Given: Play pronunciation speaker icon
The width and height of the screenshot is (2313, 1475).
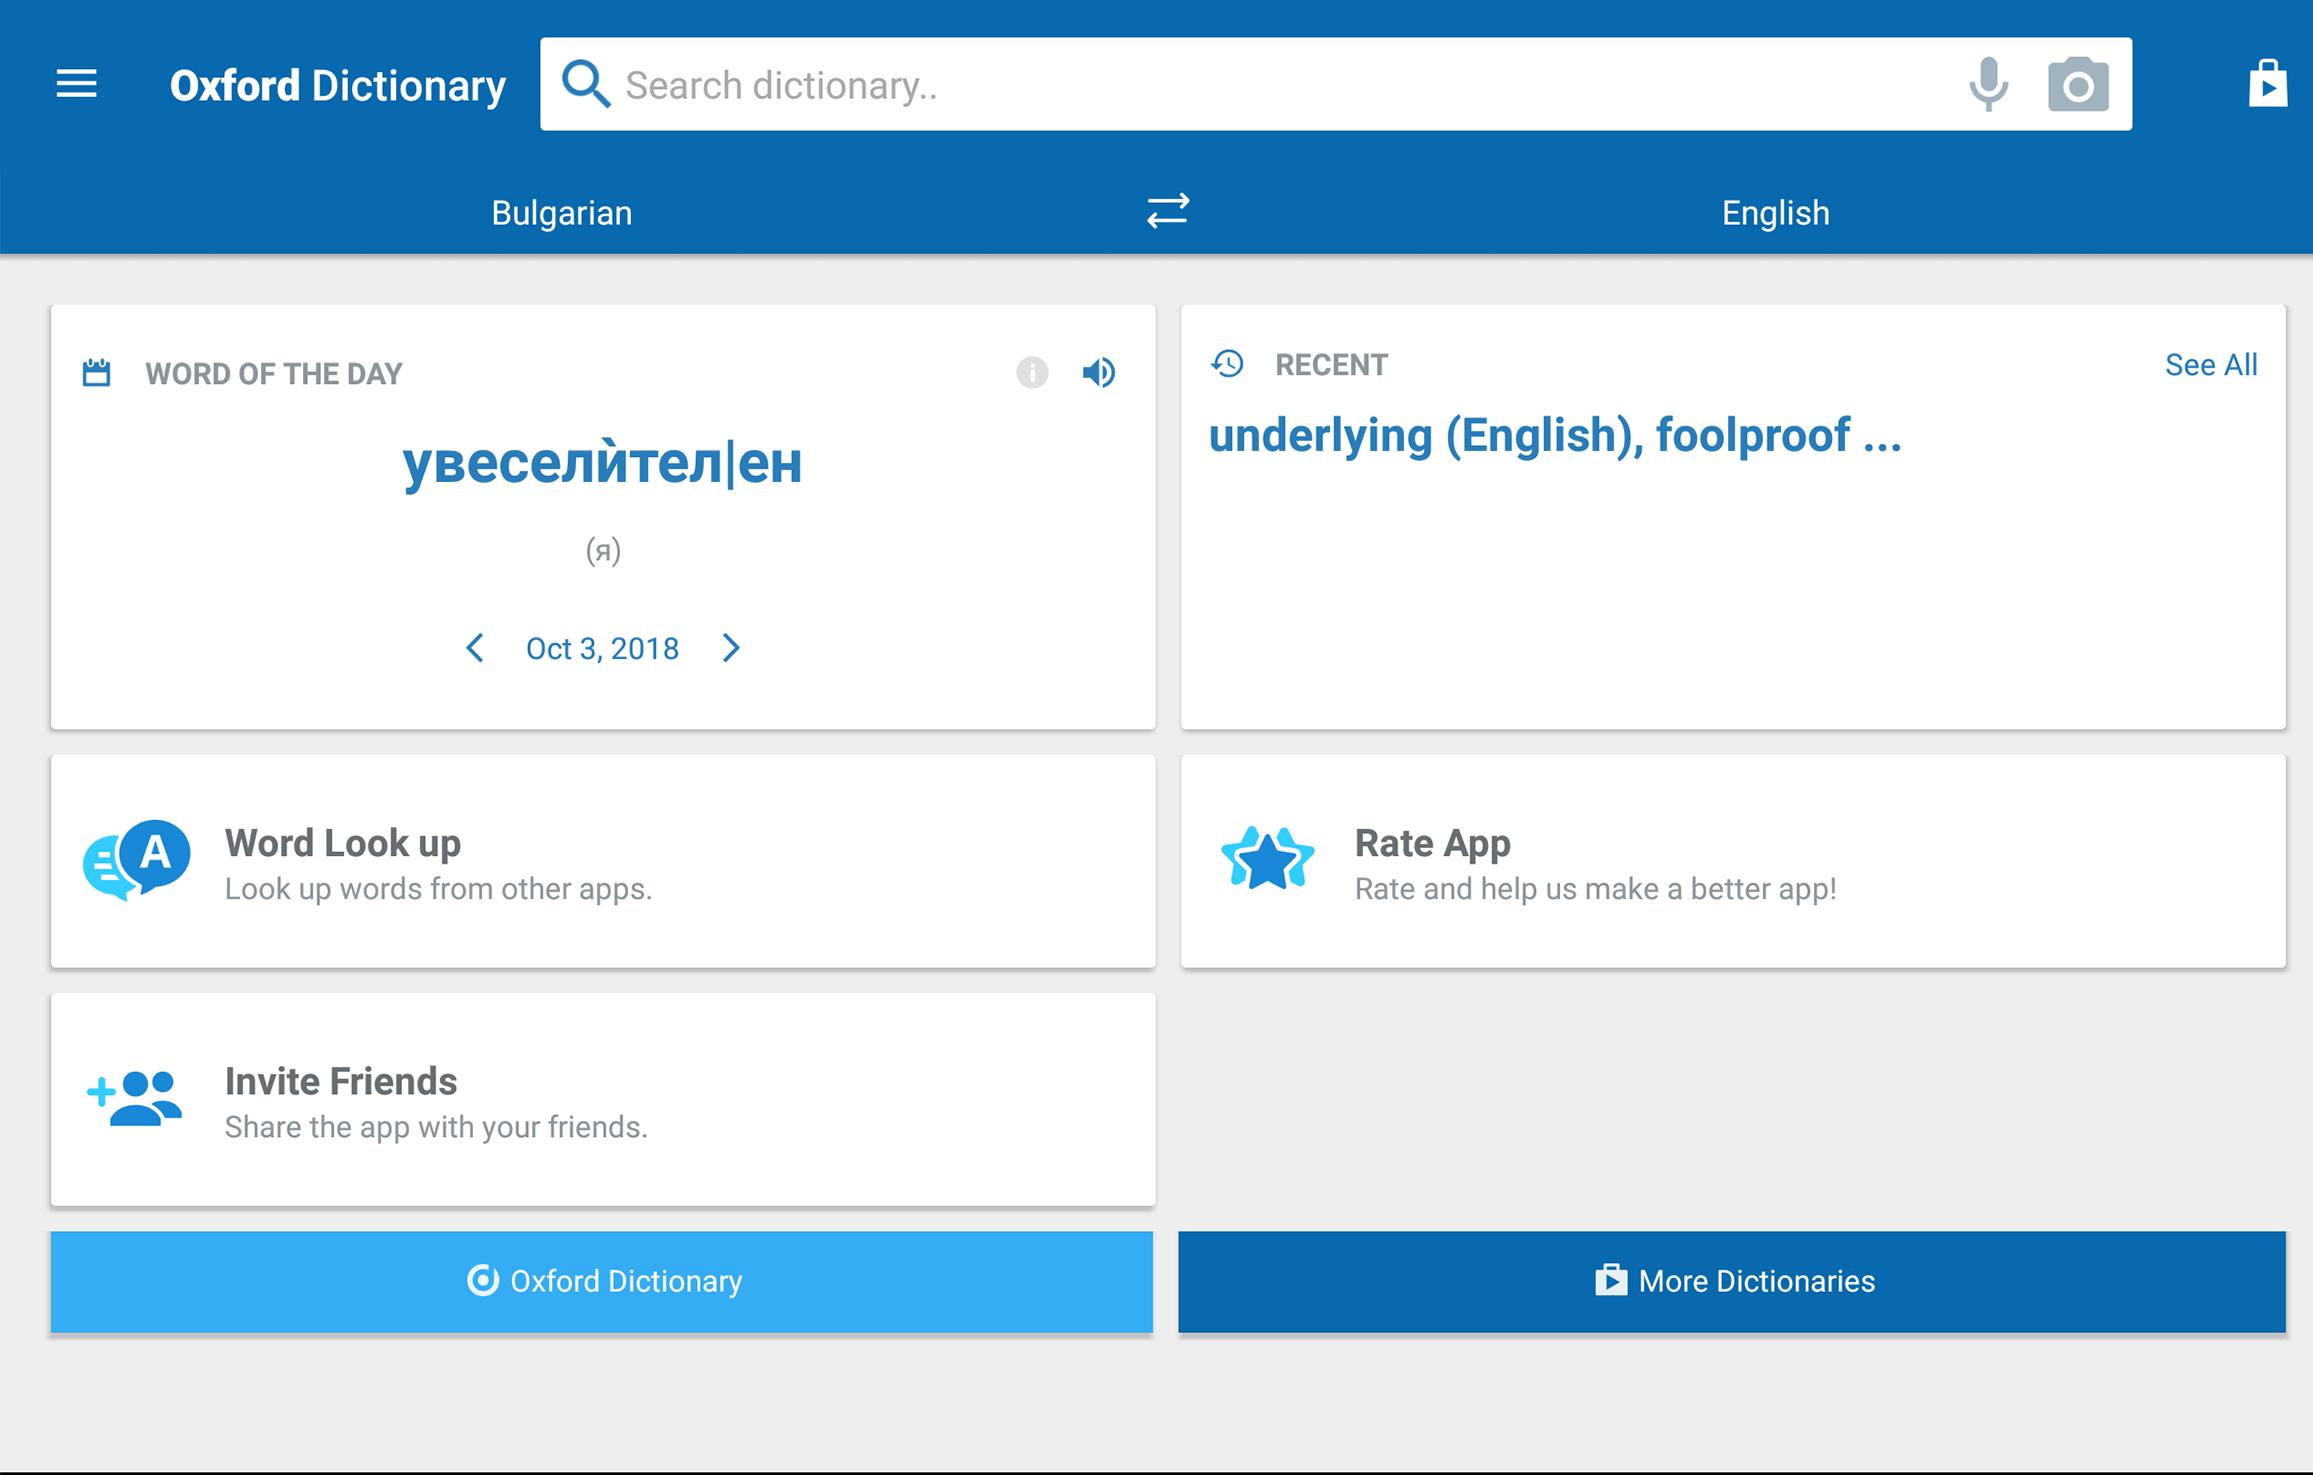Looking at the screenshot, I should pyautogui.click(x=1098, y=373).
